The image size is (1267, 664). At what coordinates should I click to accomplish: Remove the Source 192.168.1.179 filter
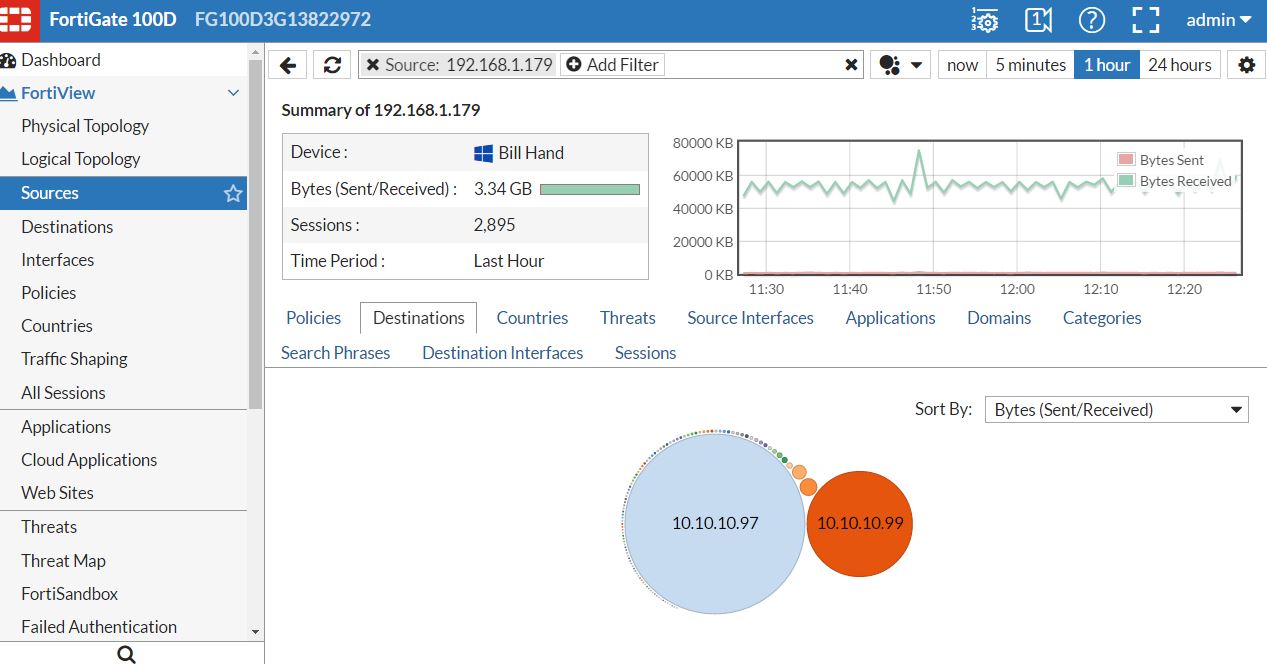[x=372, y=65]
